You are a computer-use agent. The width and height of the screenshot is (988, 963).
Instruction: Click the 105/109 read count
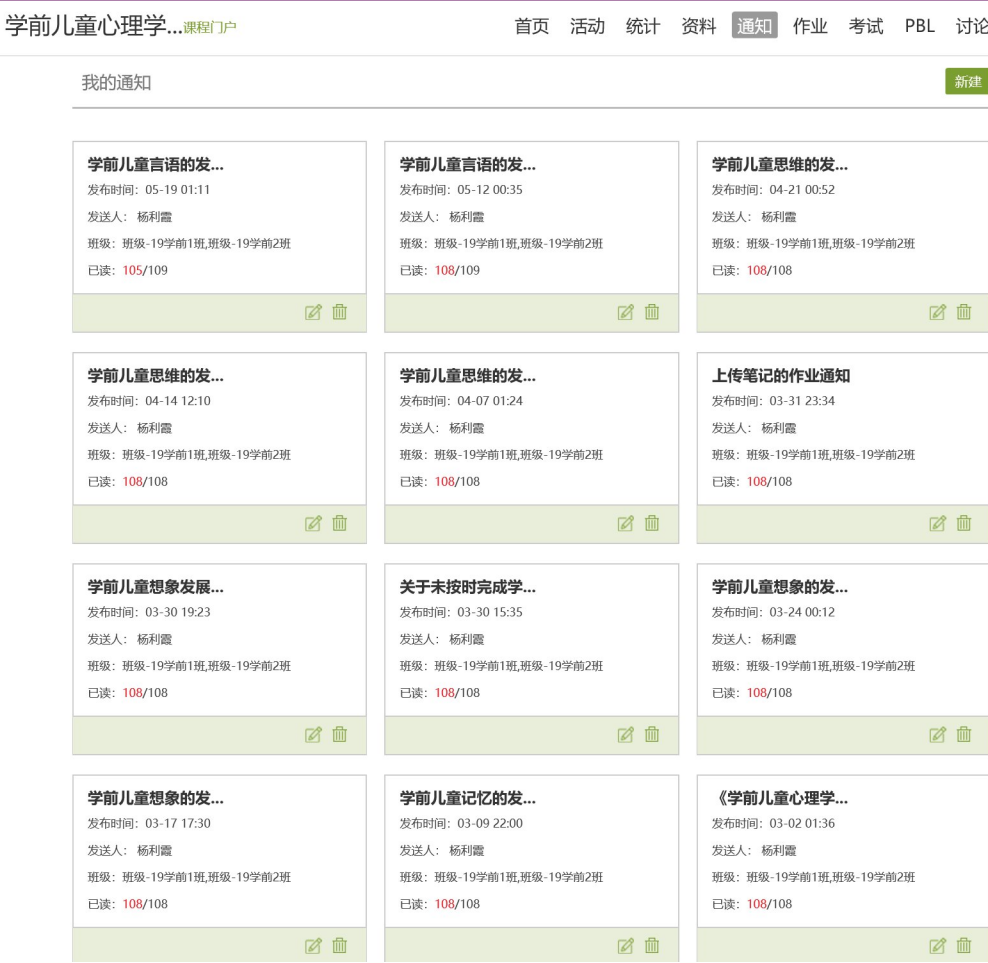point(145,270)
